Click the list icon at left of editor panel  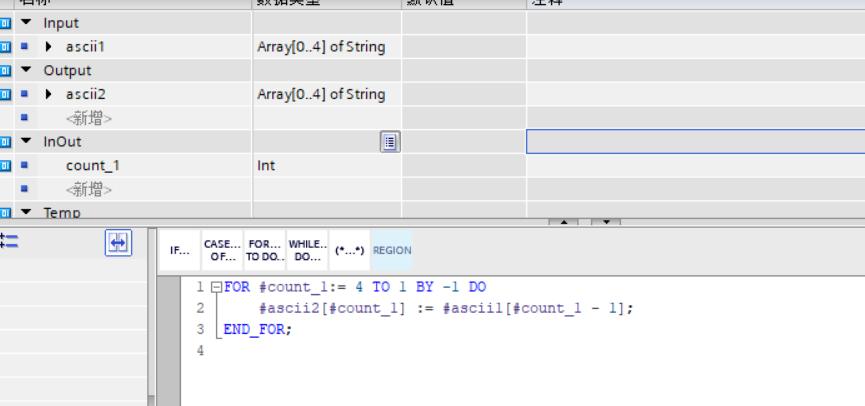coord(9,240)
